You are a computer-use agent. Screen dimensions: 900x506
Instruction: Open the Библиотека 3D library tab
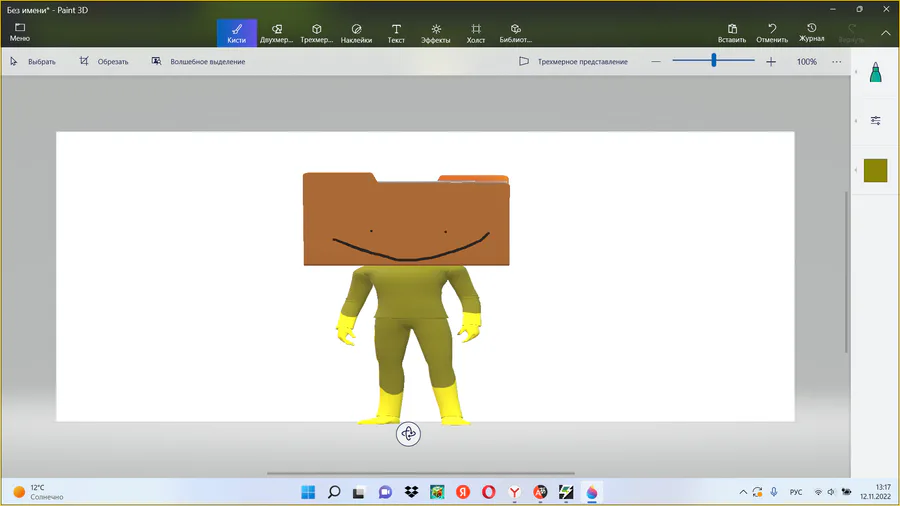pos(515,33)
